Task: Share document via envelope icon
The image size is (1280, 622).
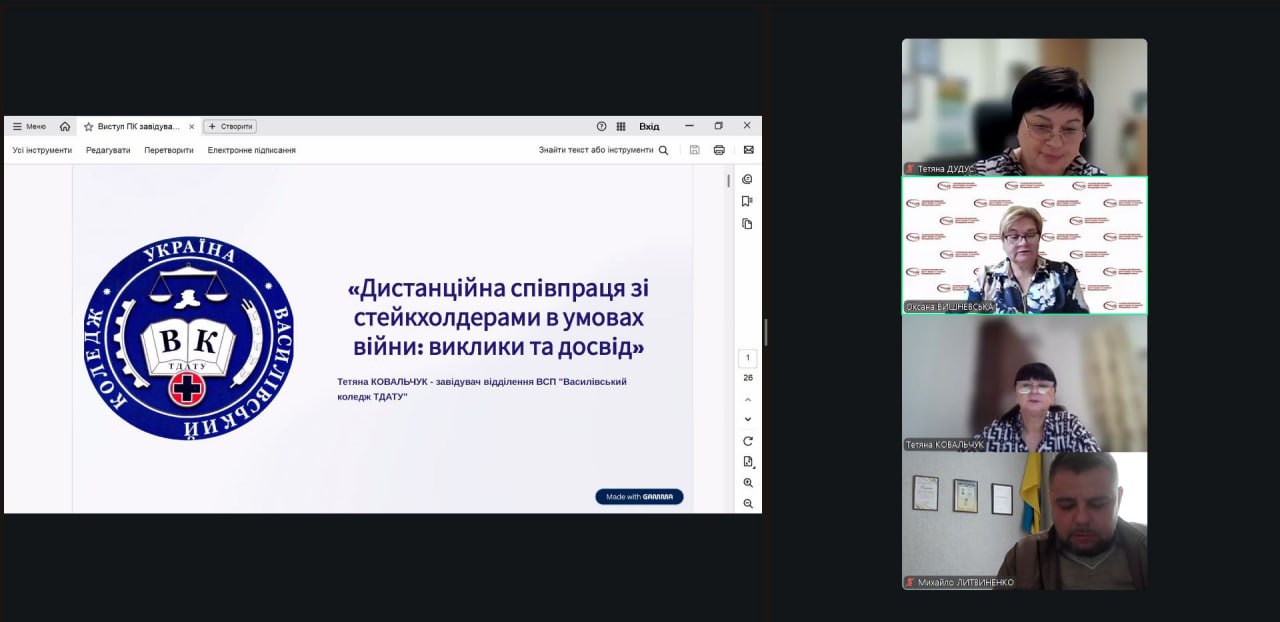Action: click(x=748, y=150)
